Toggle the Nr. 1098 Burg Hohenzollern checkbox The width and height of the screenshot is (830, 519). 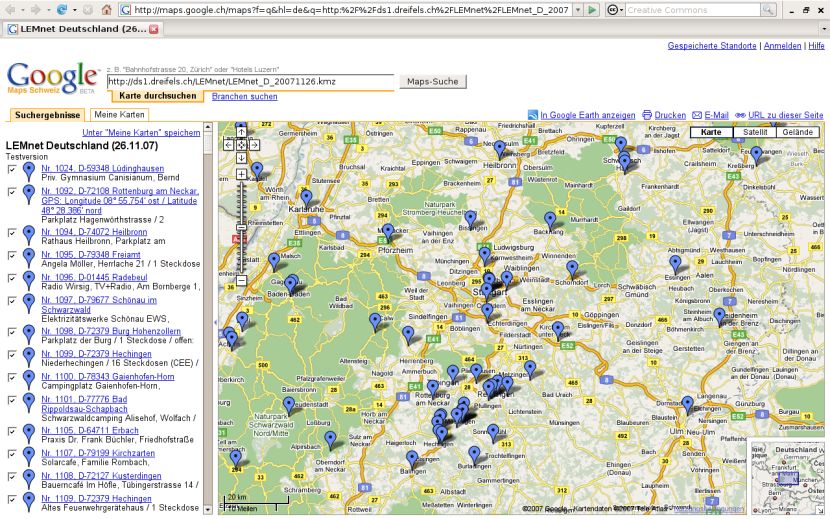[12, 332]
